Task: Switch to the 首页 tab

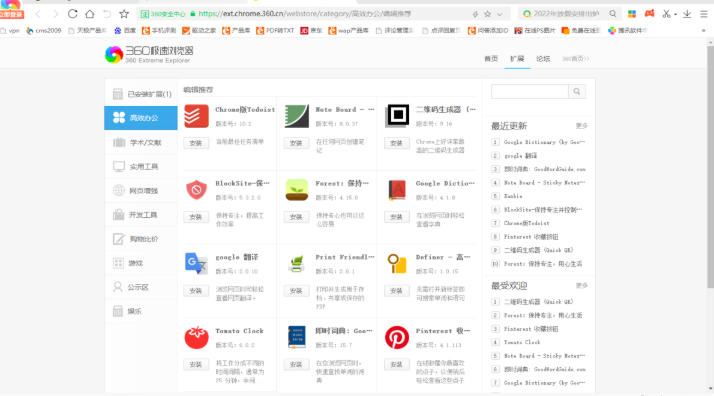Action: (491, 59)
